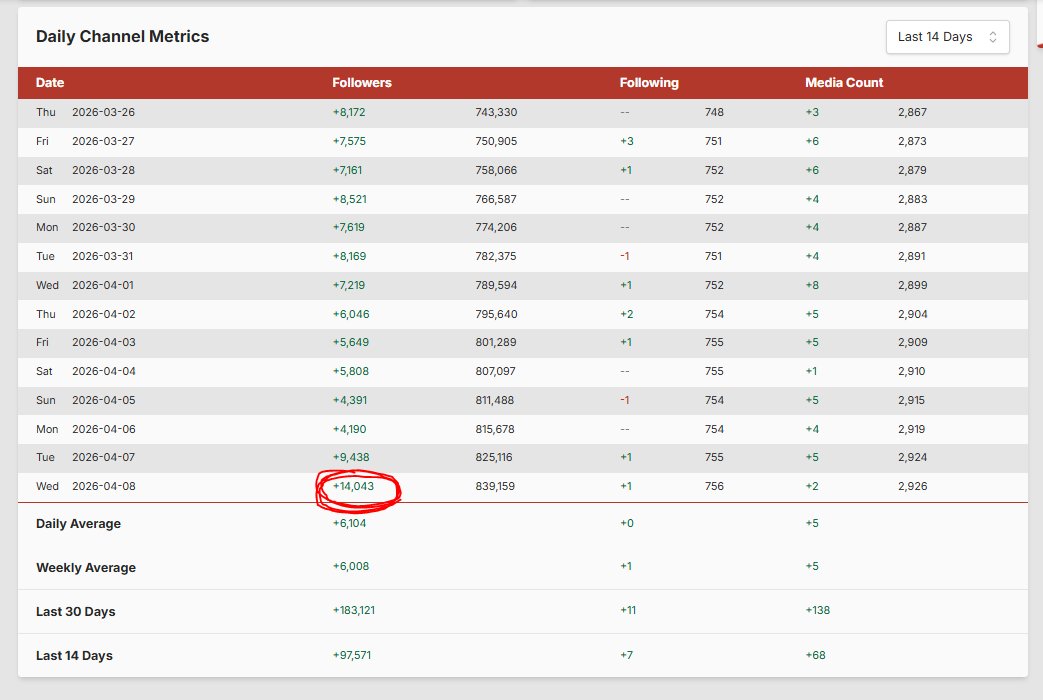Click the Last 30 Days row label
This screenshot has width=1043, height=700.
tap(76, 612)
